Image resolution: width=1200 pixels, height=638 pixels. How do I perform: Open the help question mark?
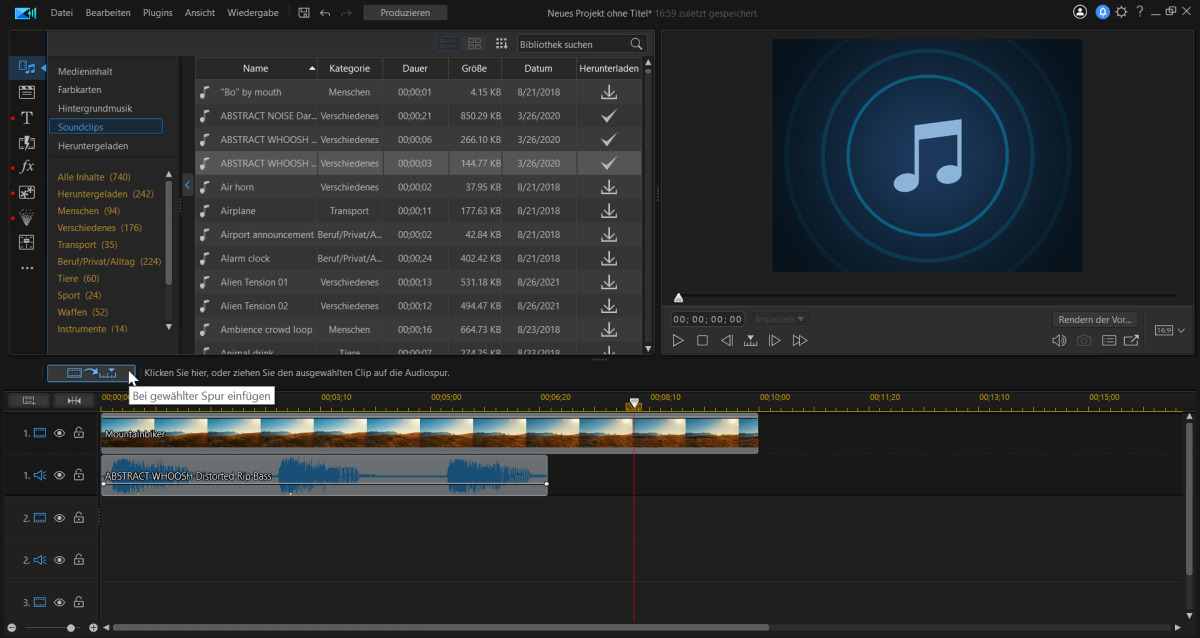(x=1140, y=13)
